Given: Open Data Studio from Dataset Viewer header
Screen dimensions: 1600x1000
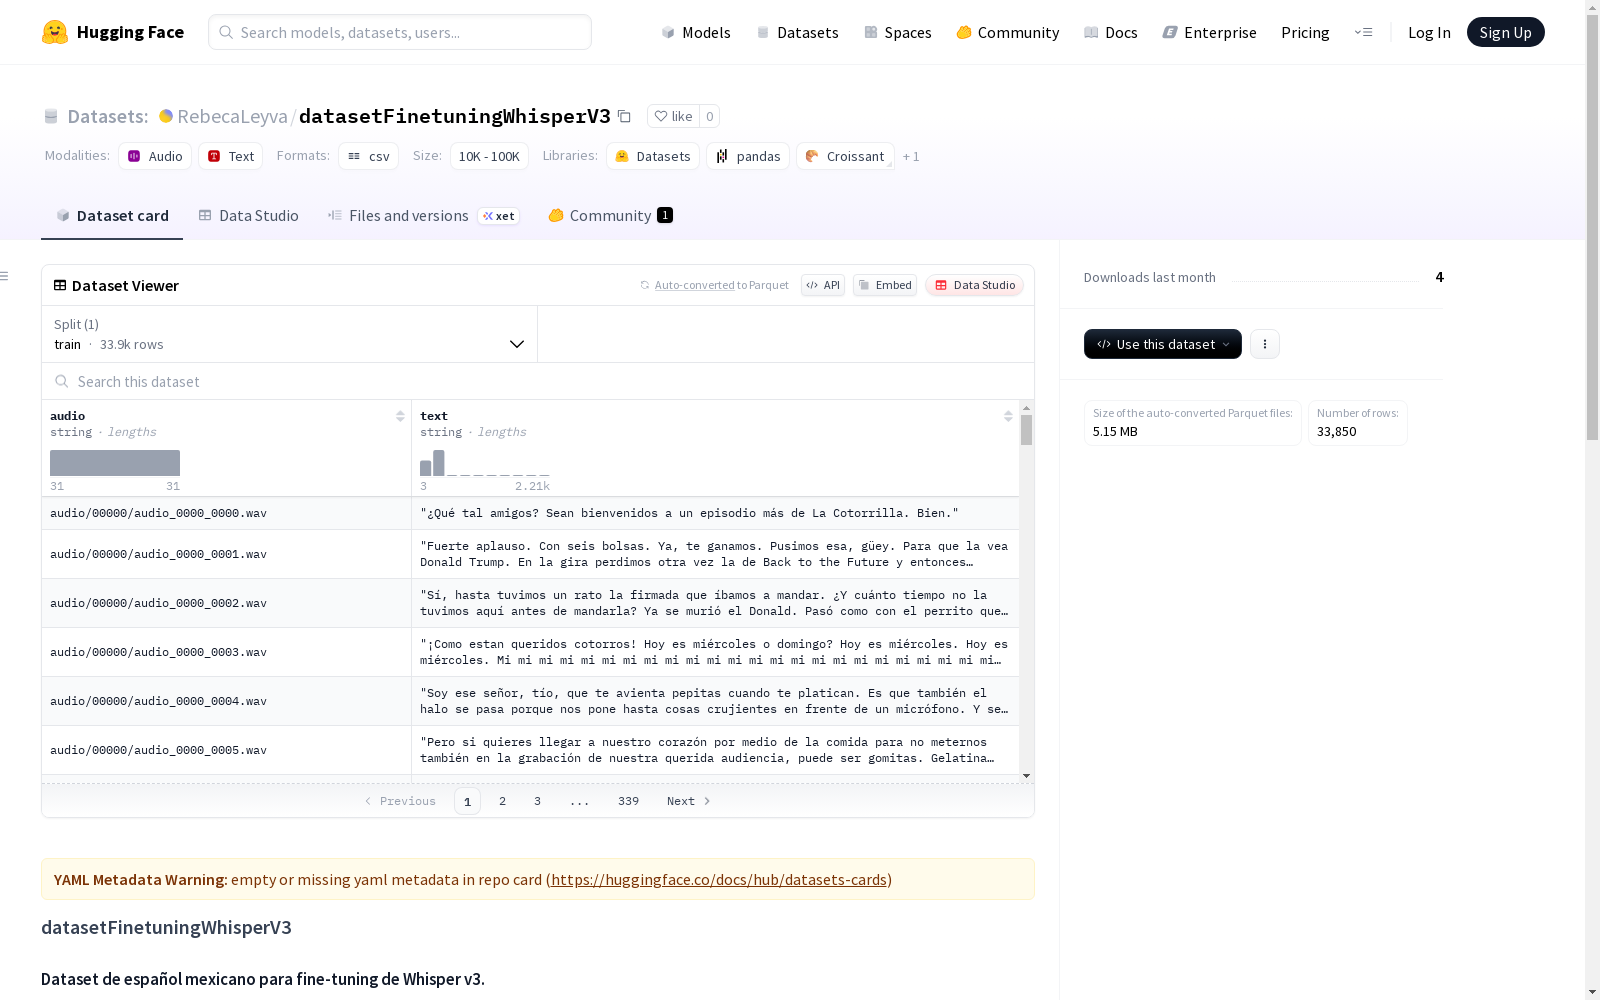Looking at the screenshot, I should point(975,285).
